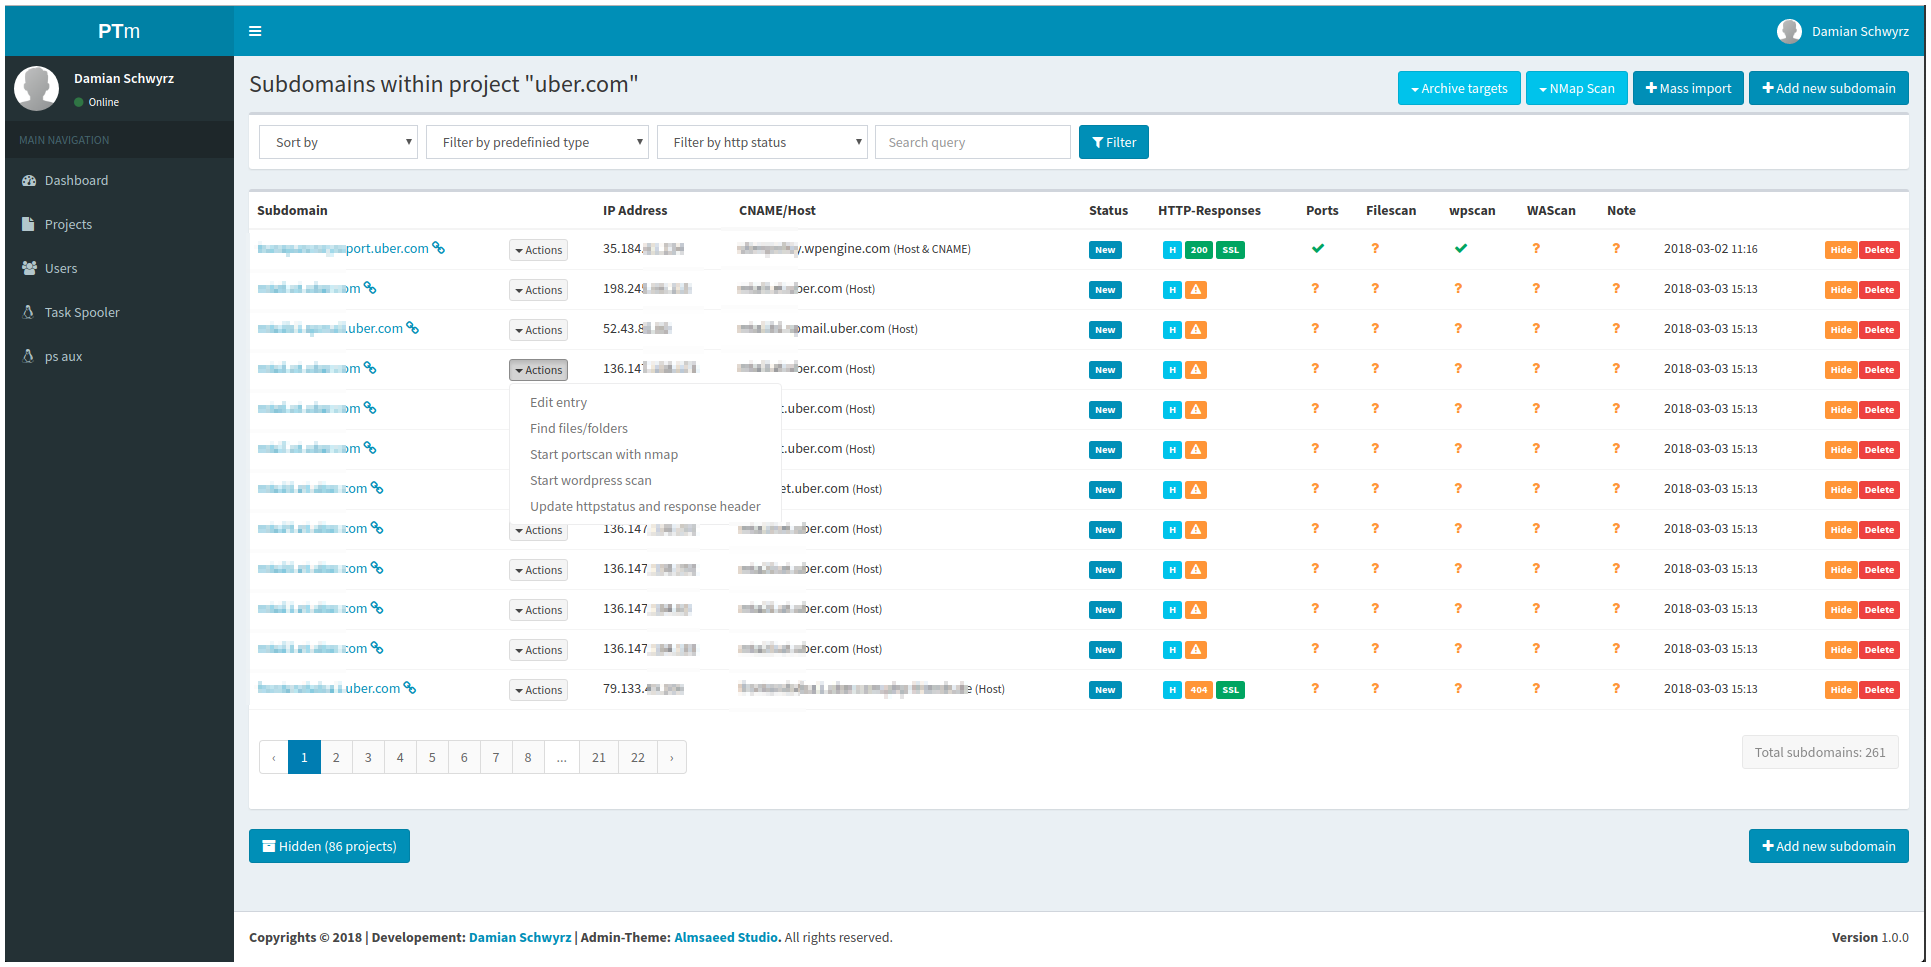1931x967 pixels.
Task: Hide the 198.248 row entry
Action: point(1841,290)
